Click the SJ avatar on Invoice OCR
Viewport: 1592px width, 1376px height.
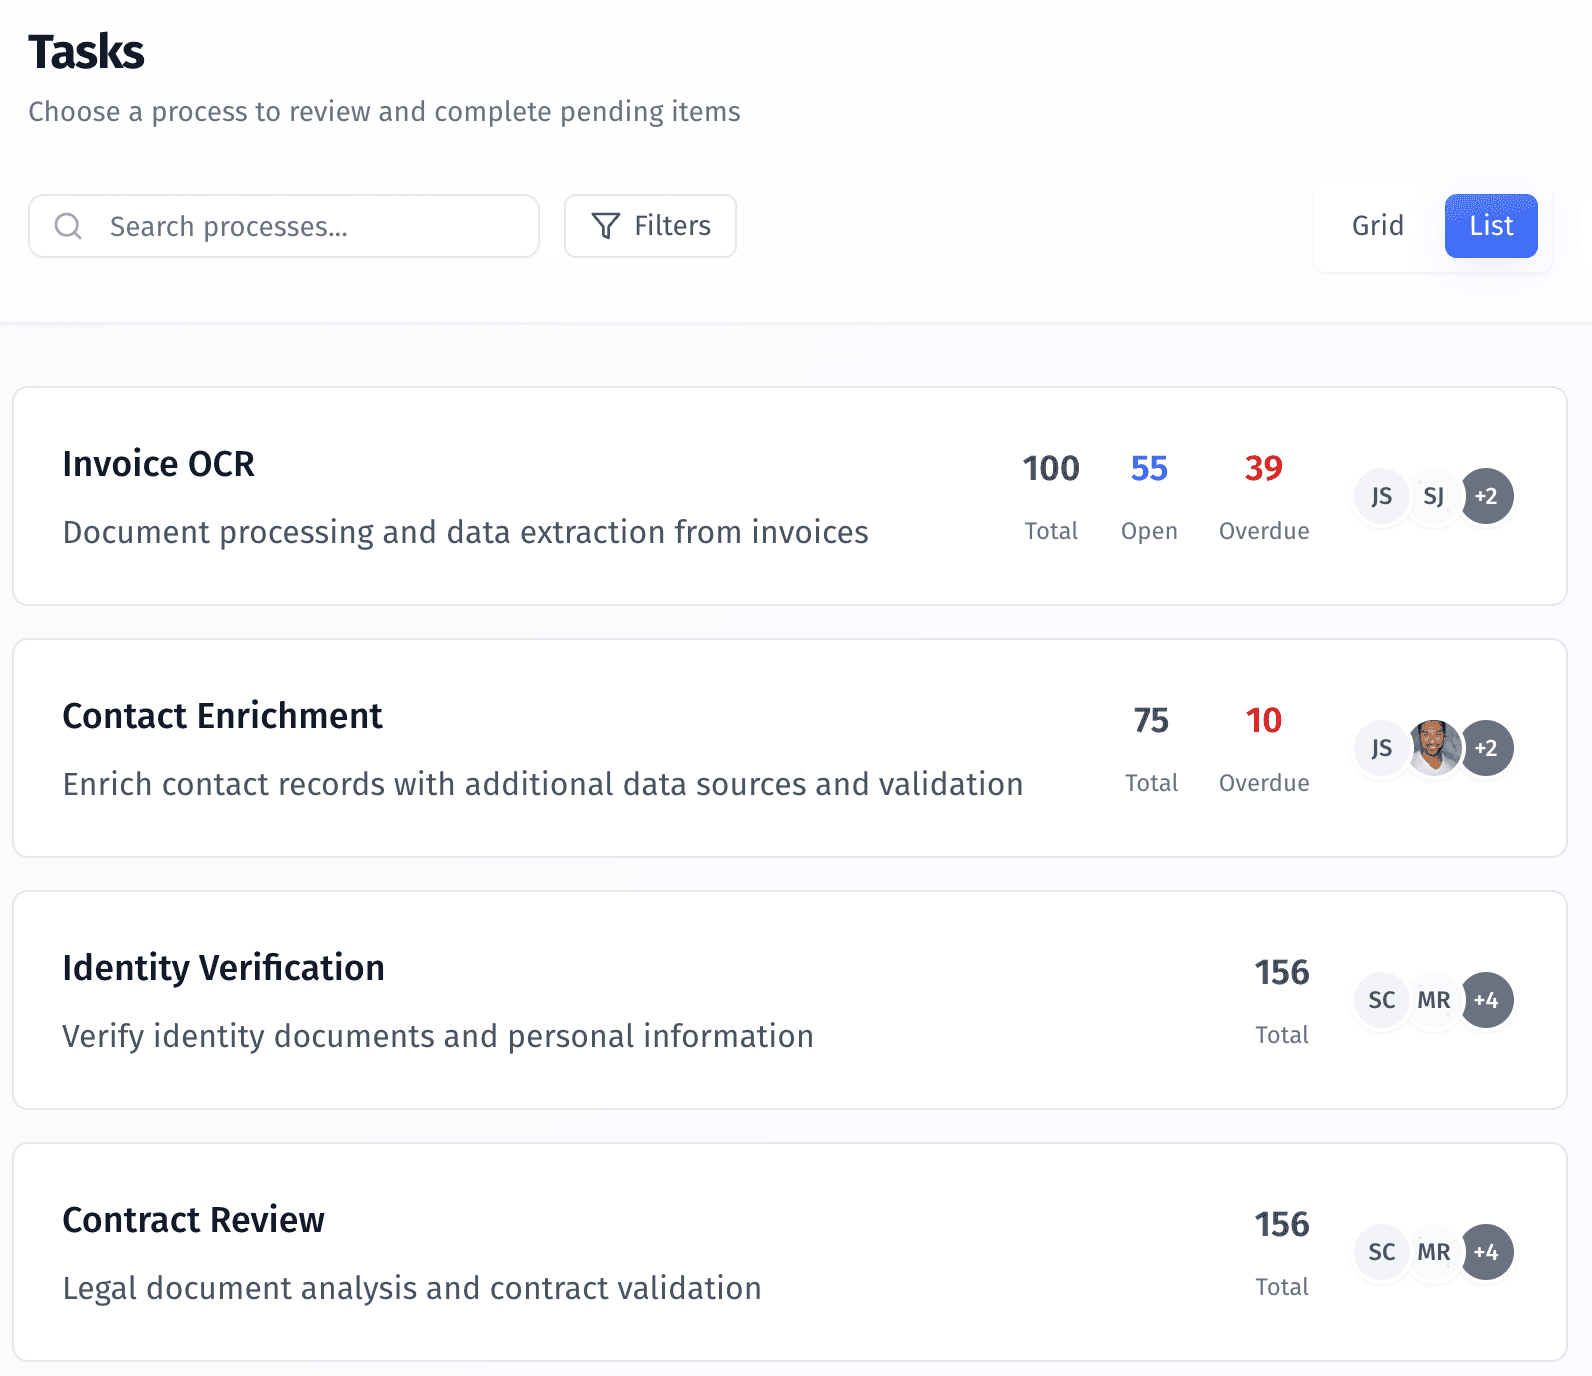[1434, 496]
